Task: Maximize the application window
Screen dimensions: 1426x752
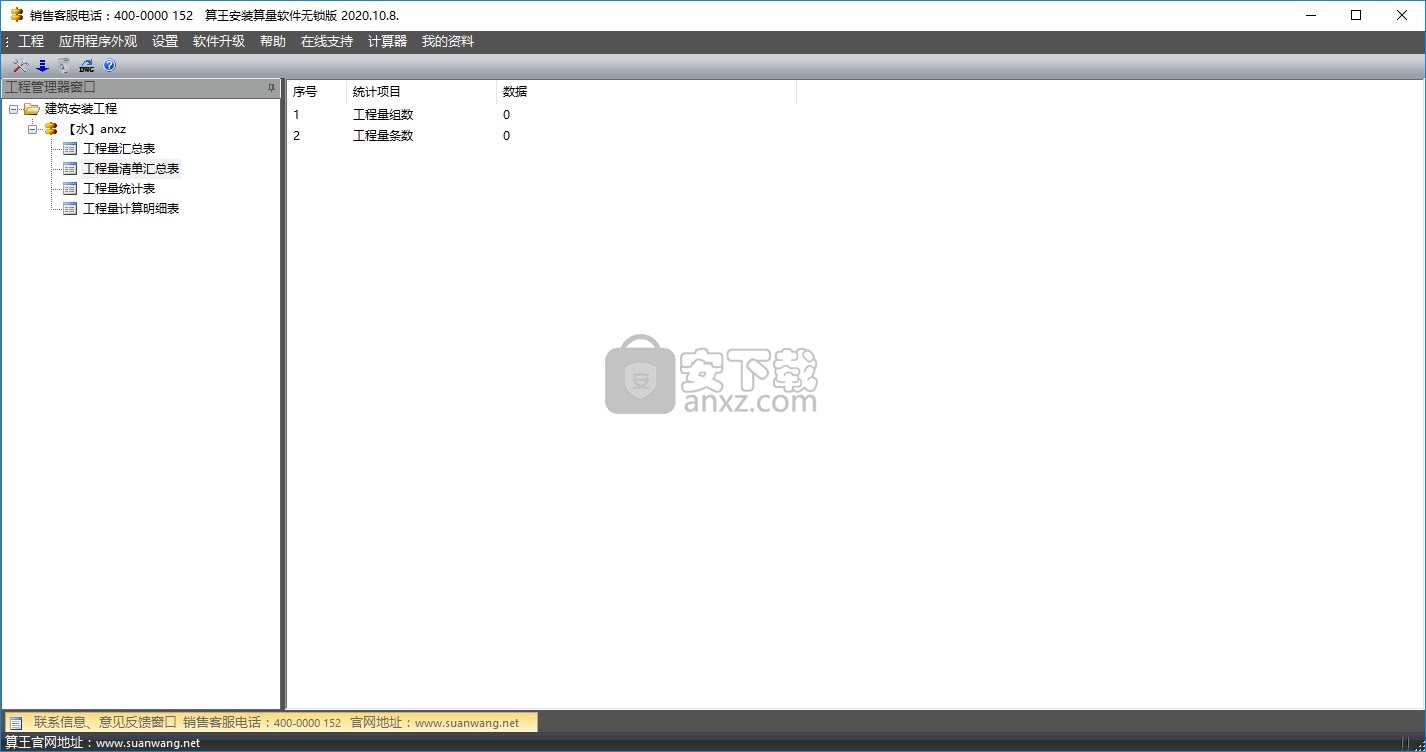Action: point(1356,15)
